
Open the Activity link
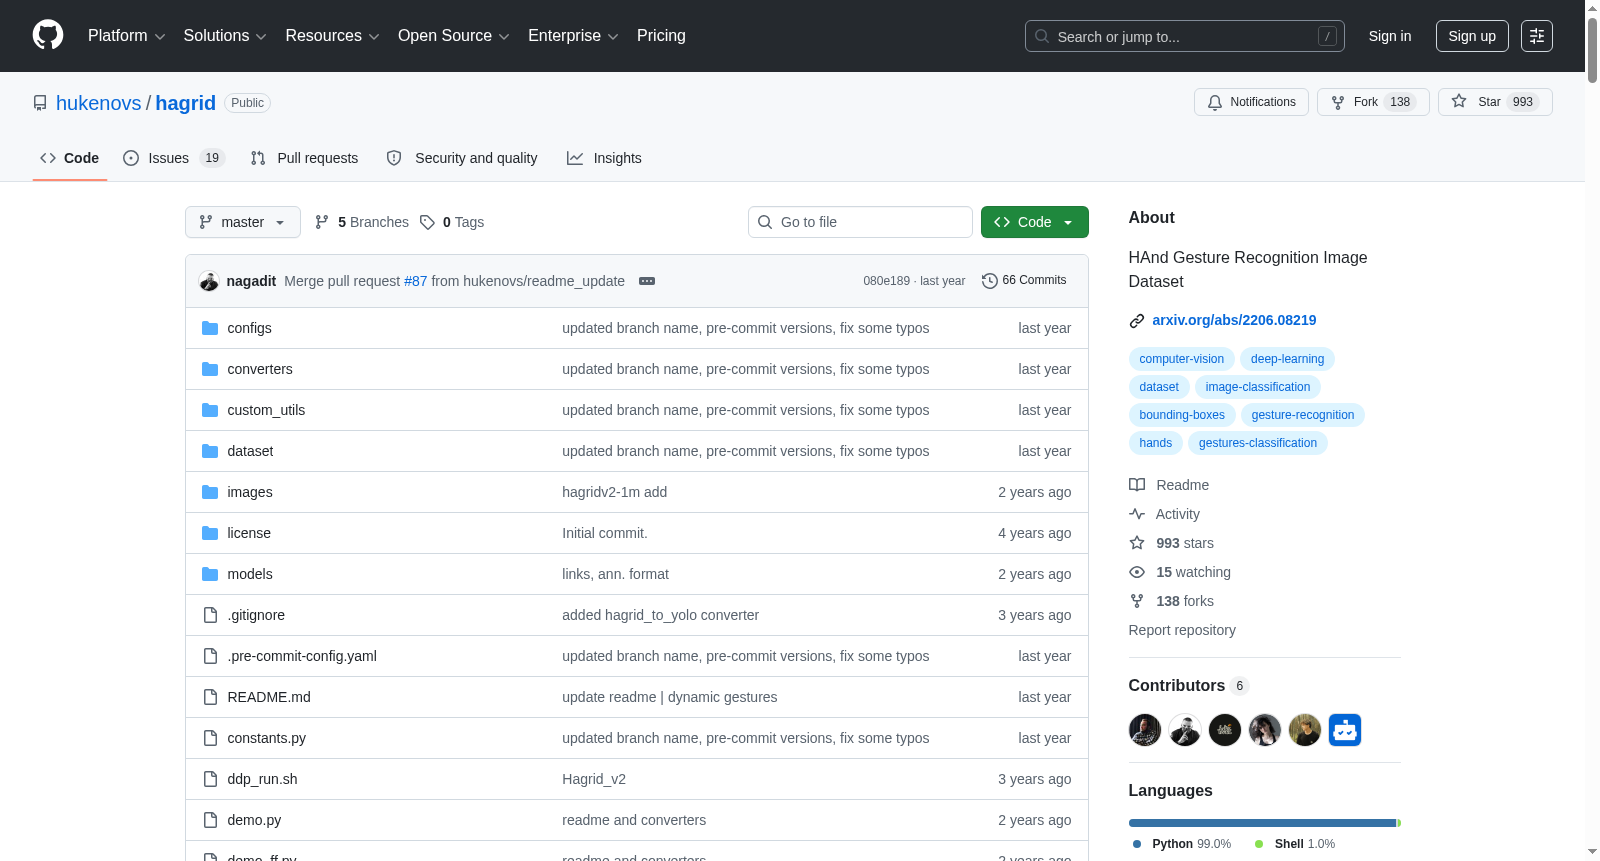pos(1165,514)
